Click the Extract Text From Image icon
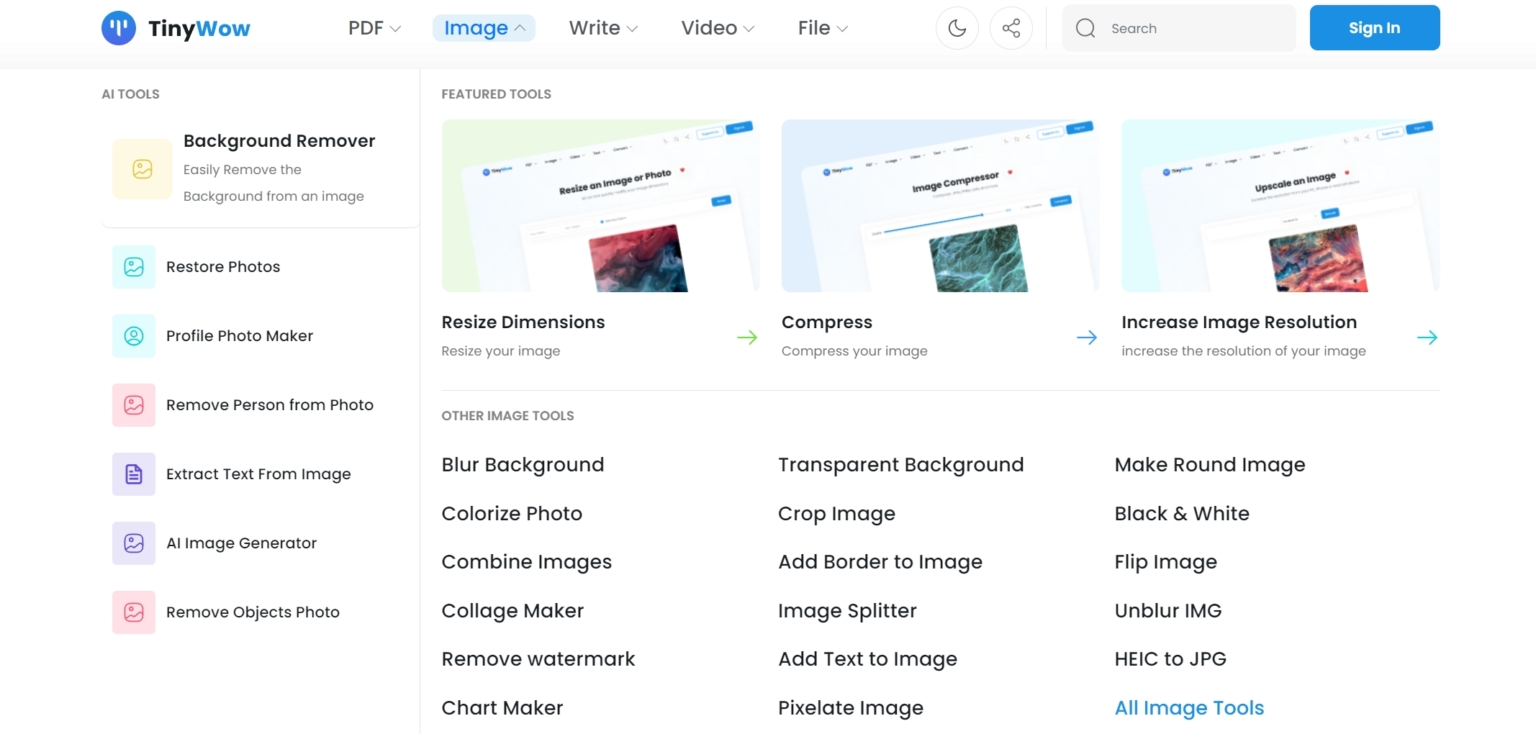 pyautogui.click(x=133, y=473)
